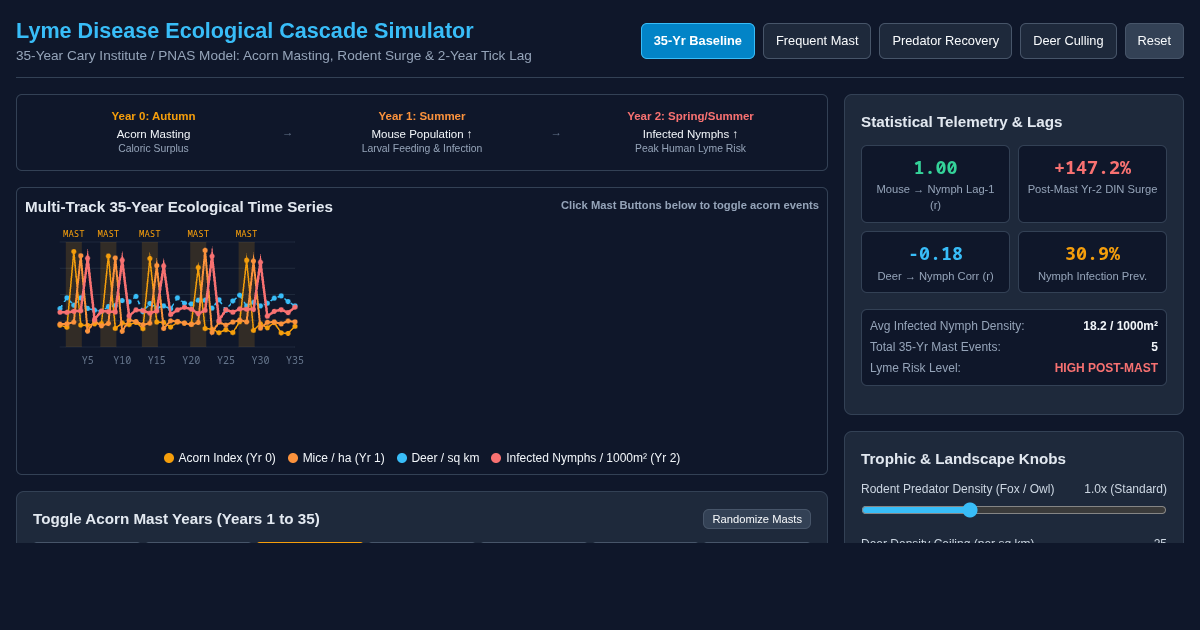
Task: Click the 35-Year Cary Institute / PNAS Model subtitle
Action: pos(274,56)
